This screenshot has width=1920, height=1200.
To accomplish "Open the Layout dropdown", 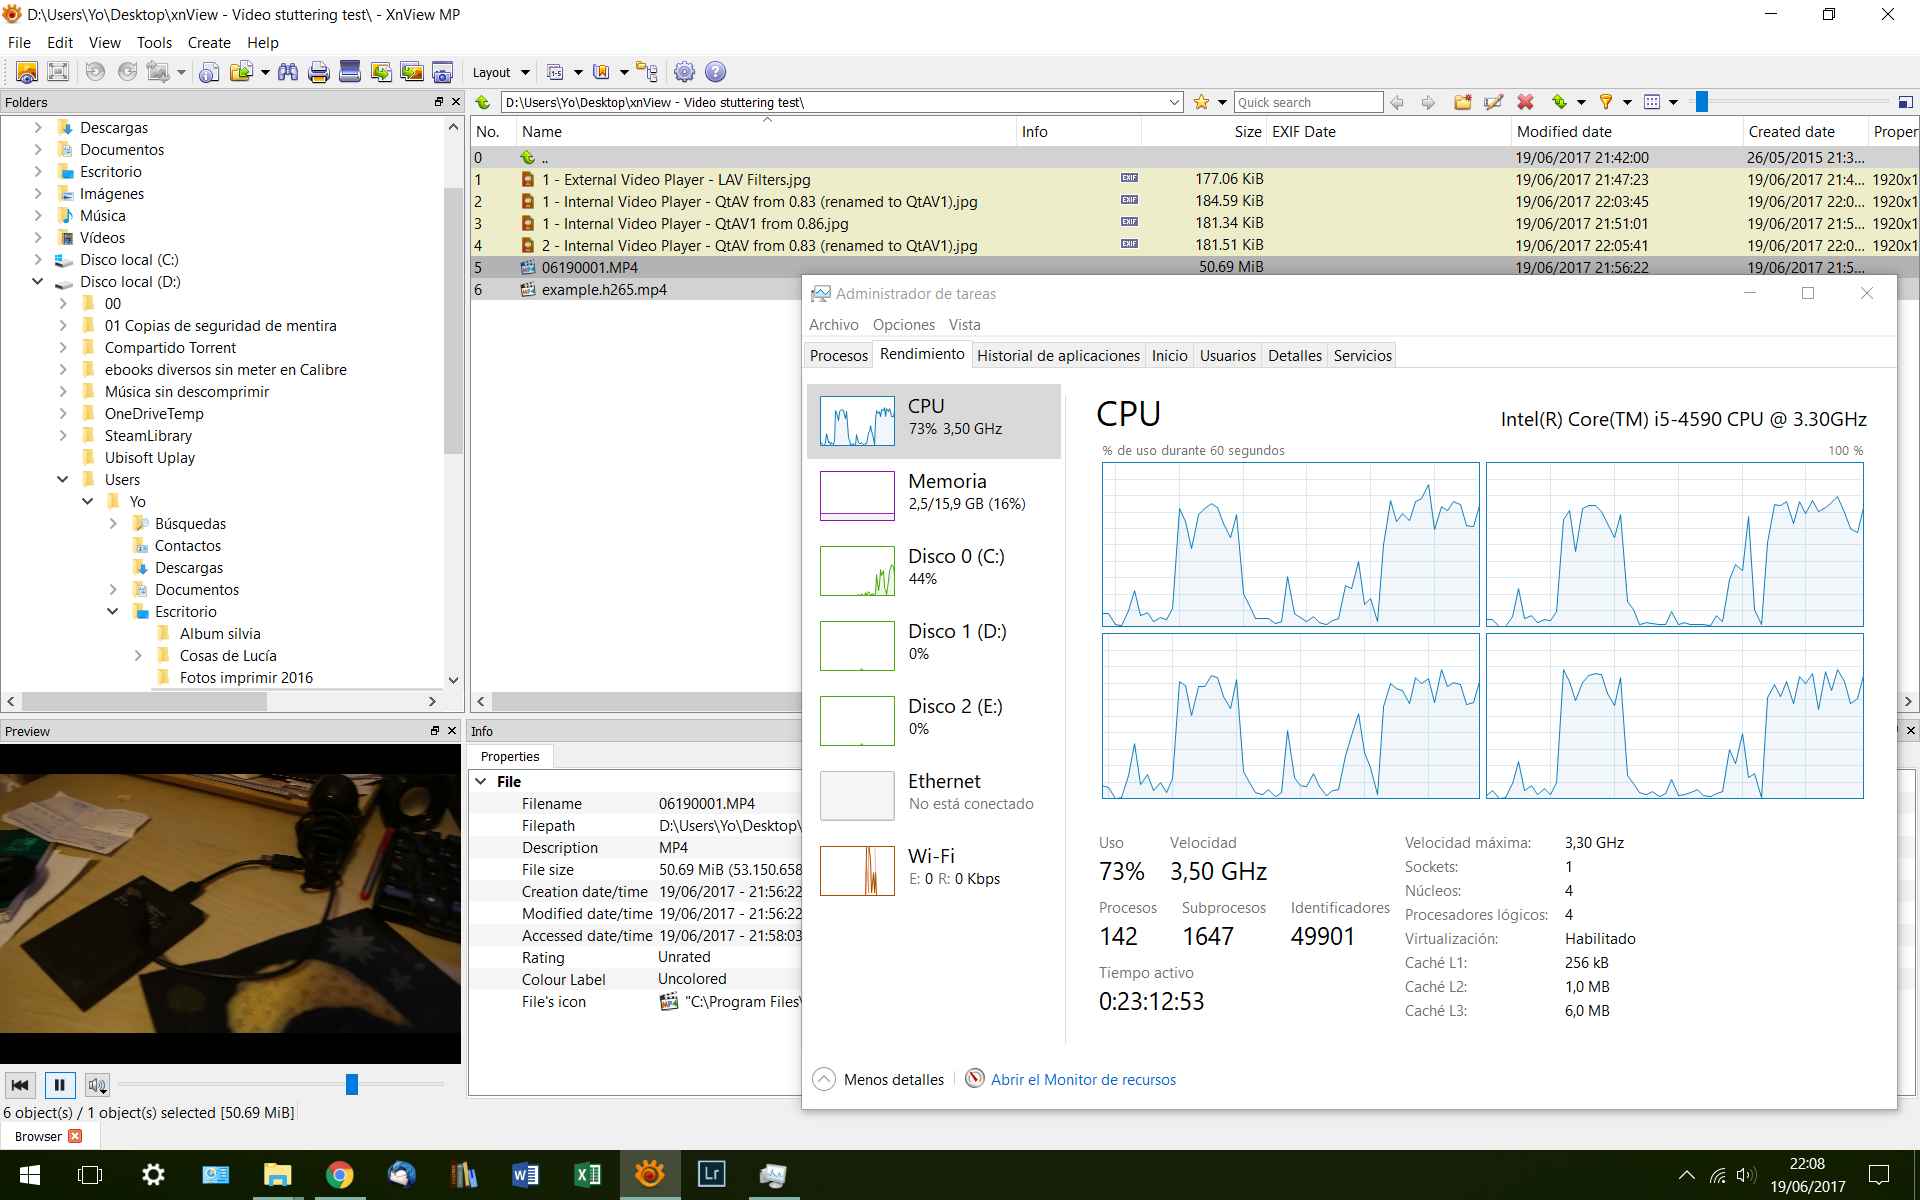I will 500,72.
